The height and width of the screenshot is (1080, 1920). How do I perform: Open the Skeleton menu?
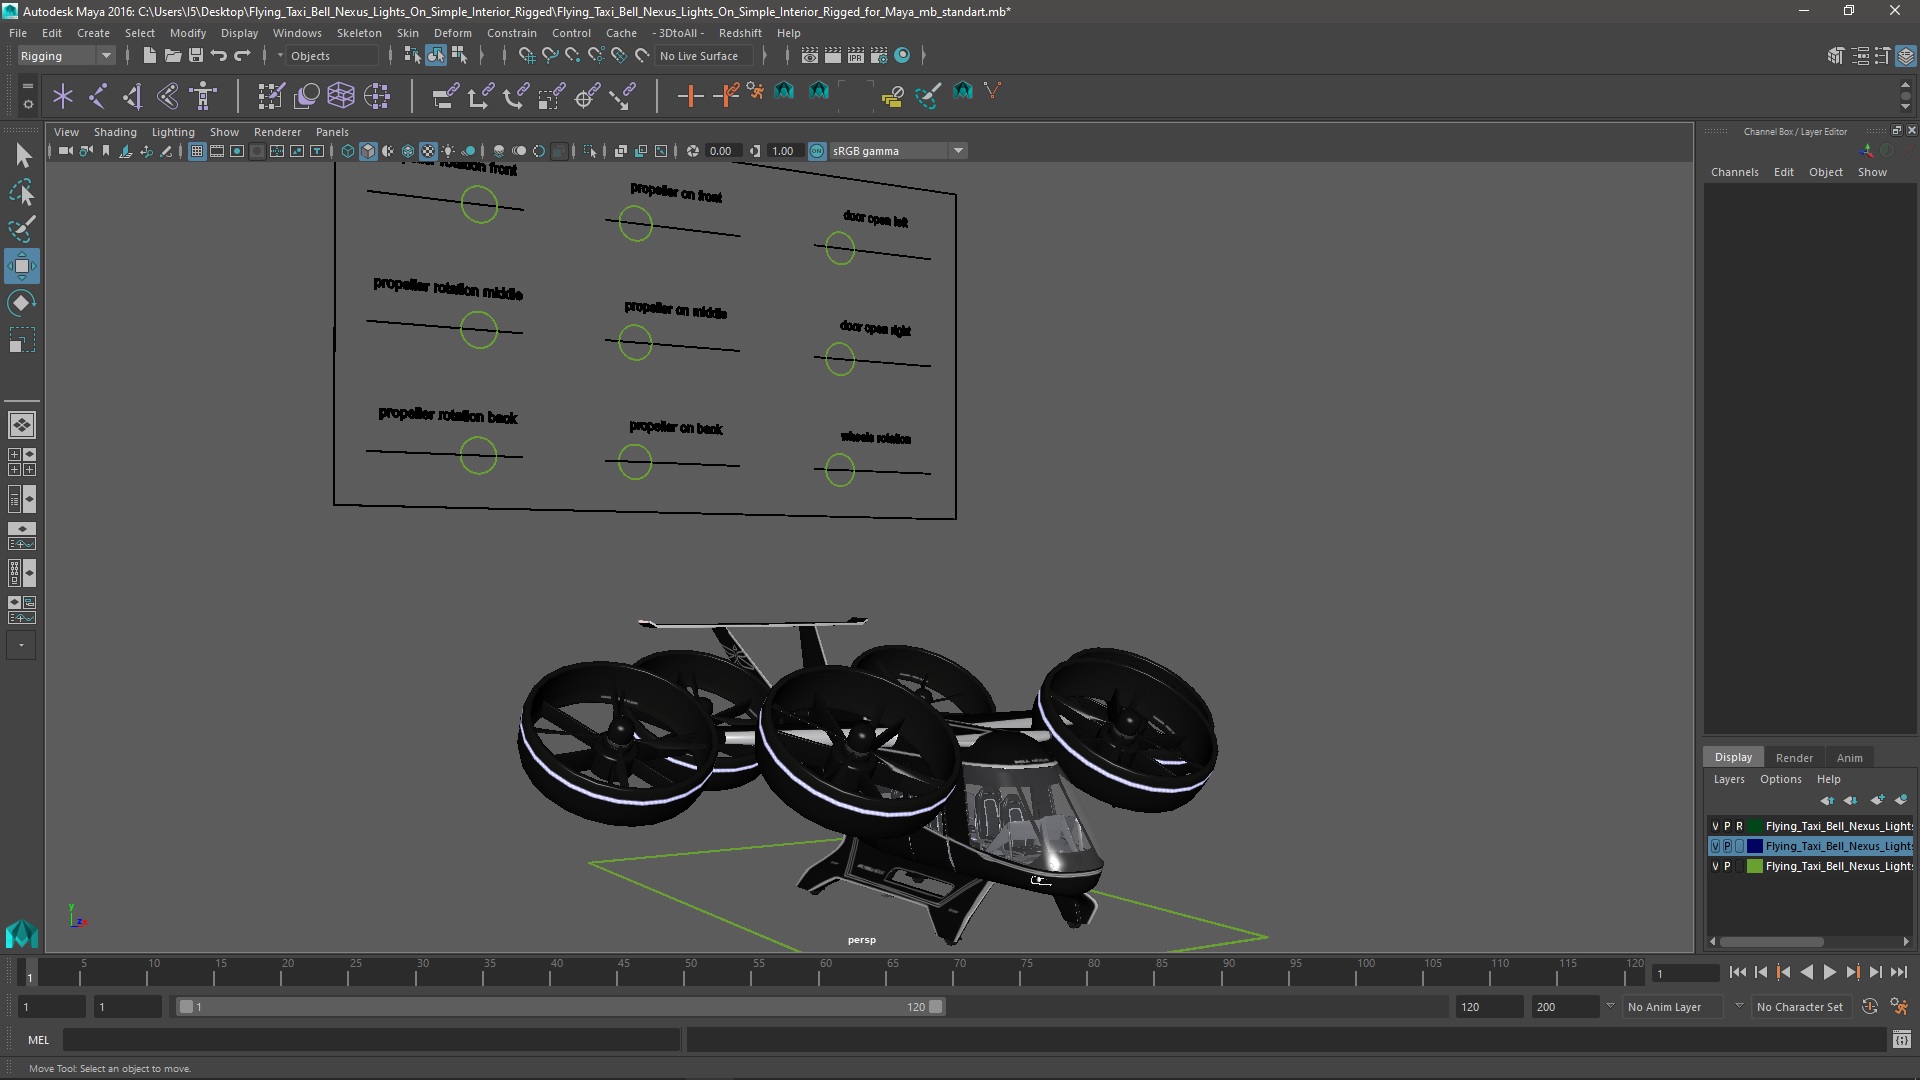[x=358, y=33]
